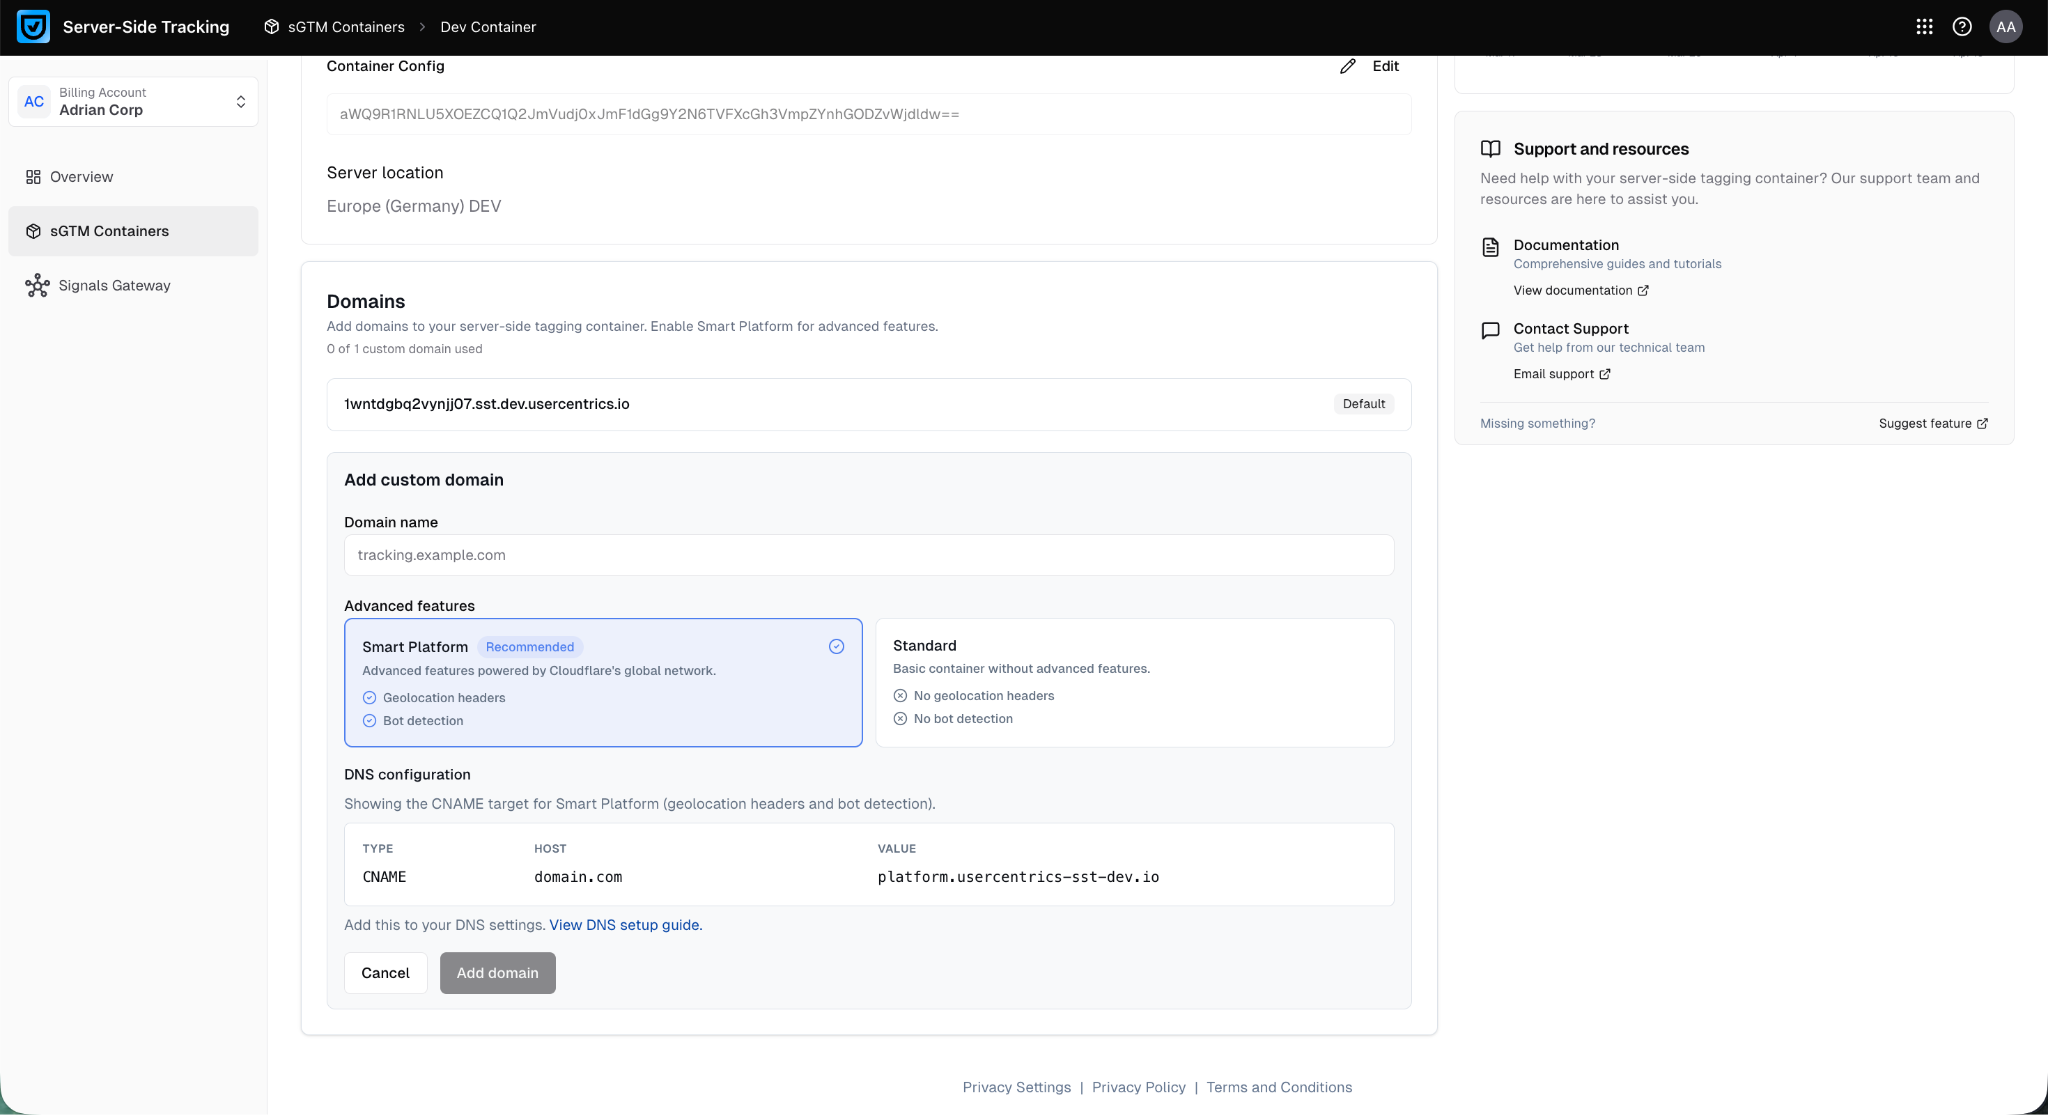Click the View documentation external link
The height and width of the screenshot is (1115, 2048).
click(1580, 291)
